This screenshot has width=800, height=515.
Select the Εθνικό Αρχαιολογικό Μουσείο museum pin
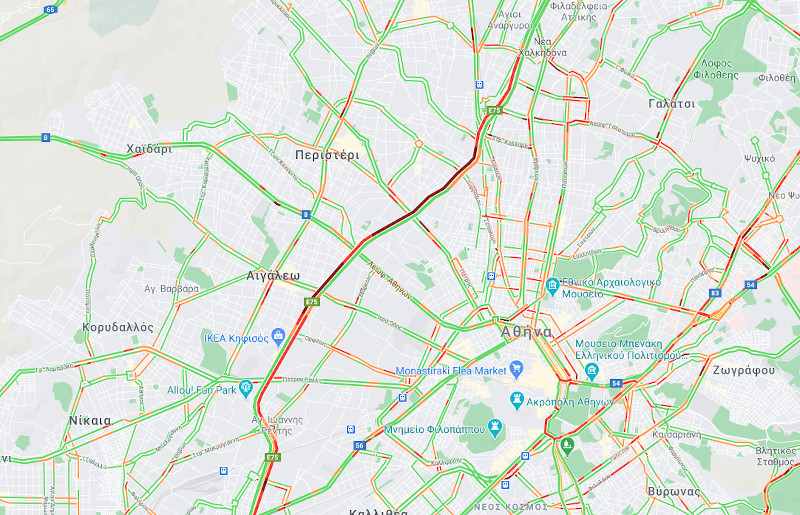coord(553,286)
